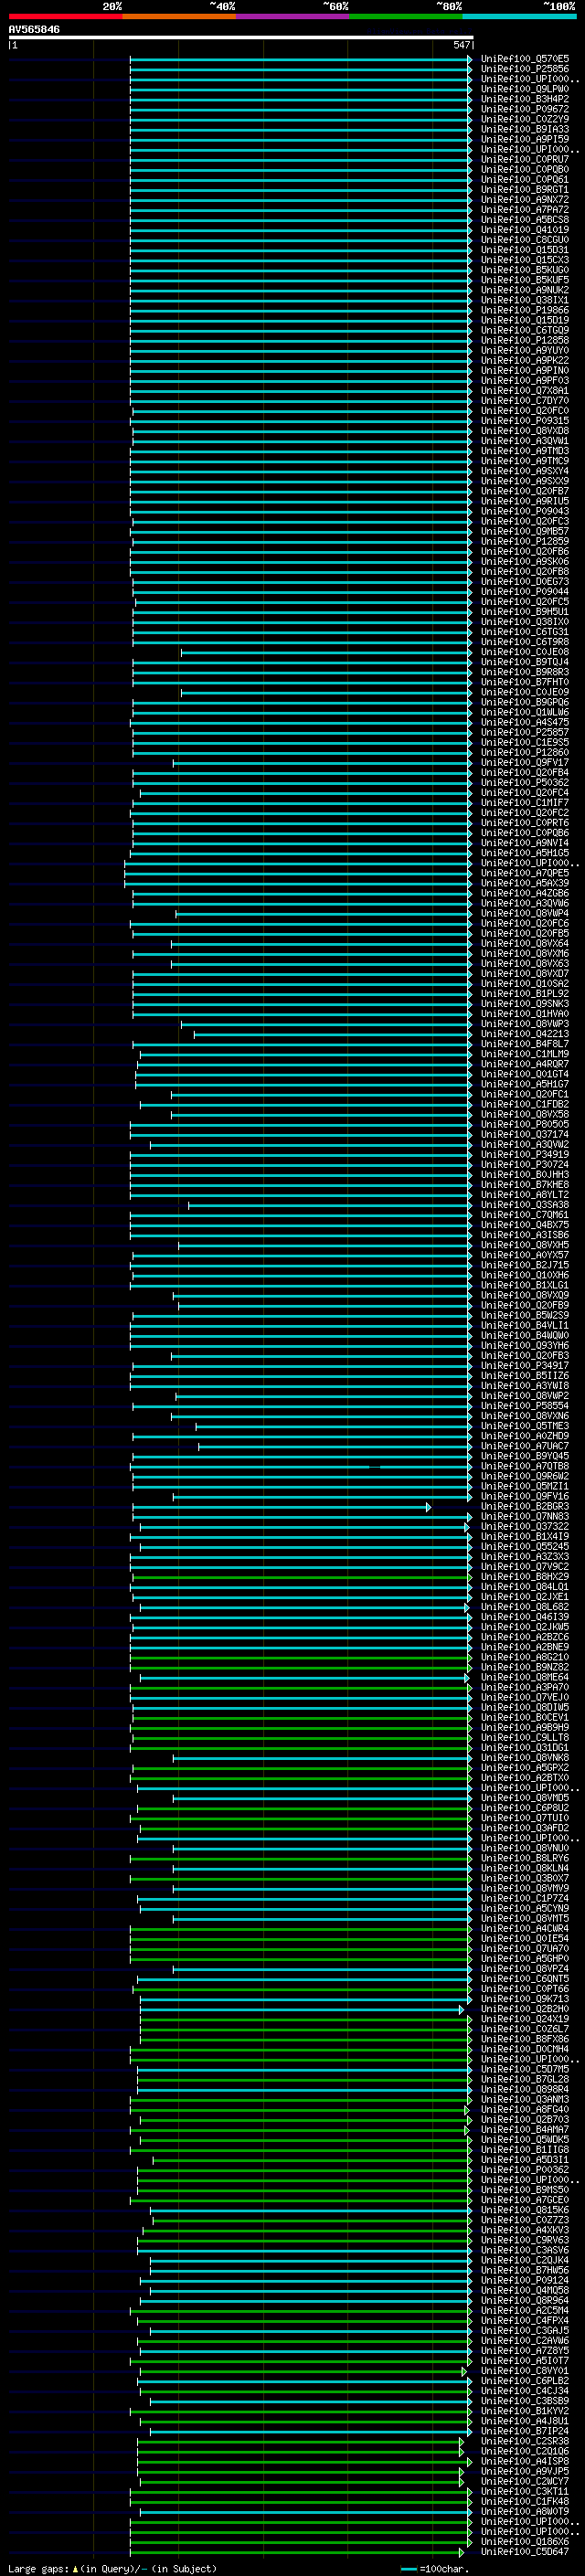Click the red 20% identity legend segment
Viewport: 585px width, 2576px height.
click(x=65, y=16)
